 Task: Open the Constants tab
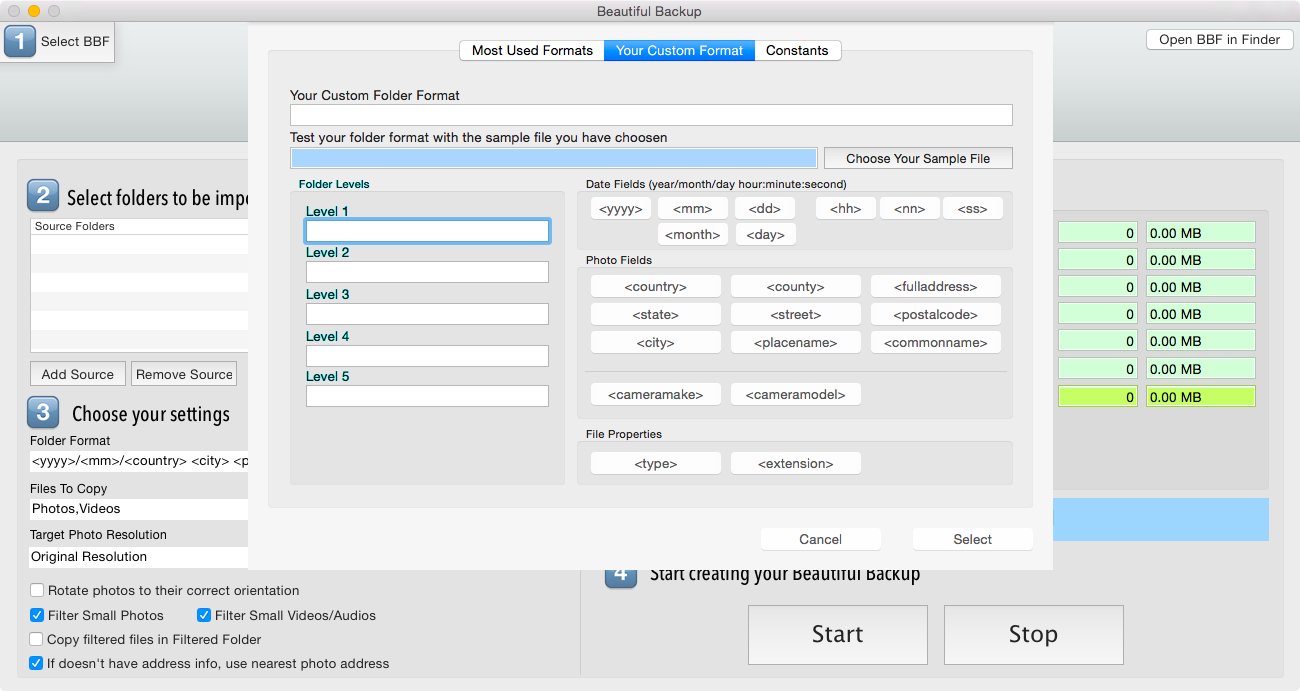797,50
